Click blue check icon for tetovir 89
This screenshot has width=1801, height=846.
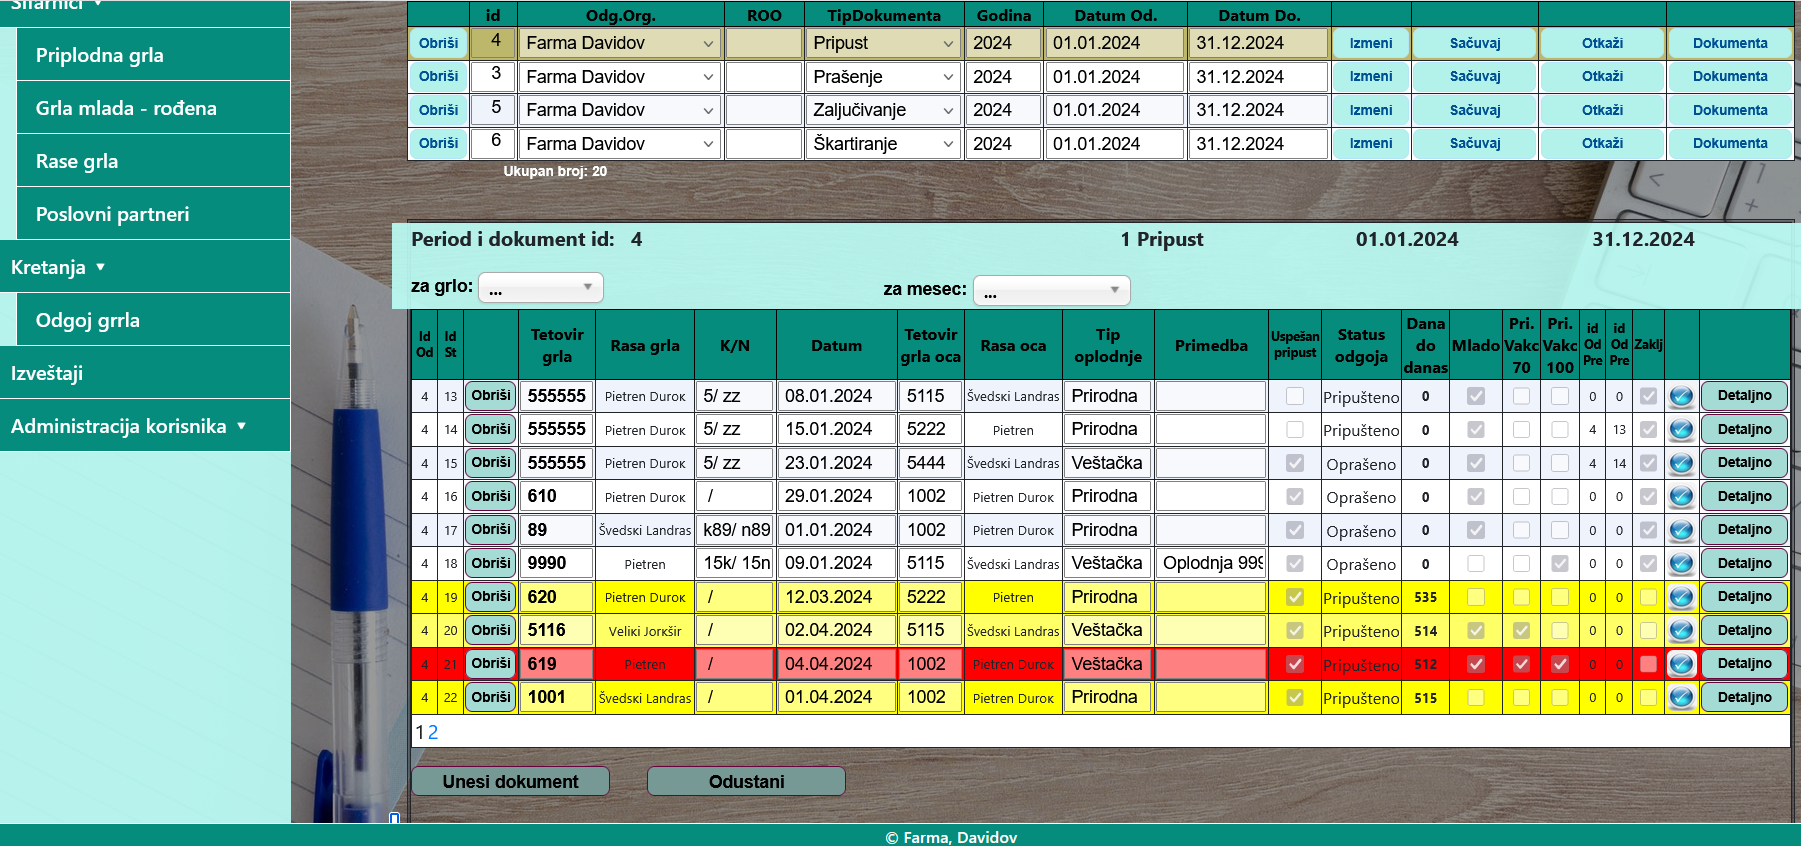1681,531
